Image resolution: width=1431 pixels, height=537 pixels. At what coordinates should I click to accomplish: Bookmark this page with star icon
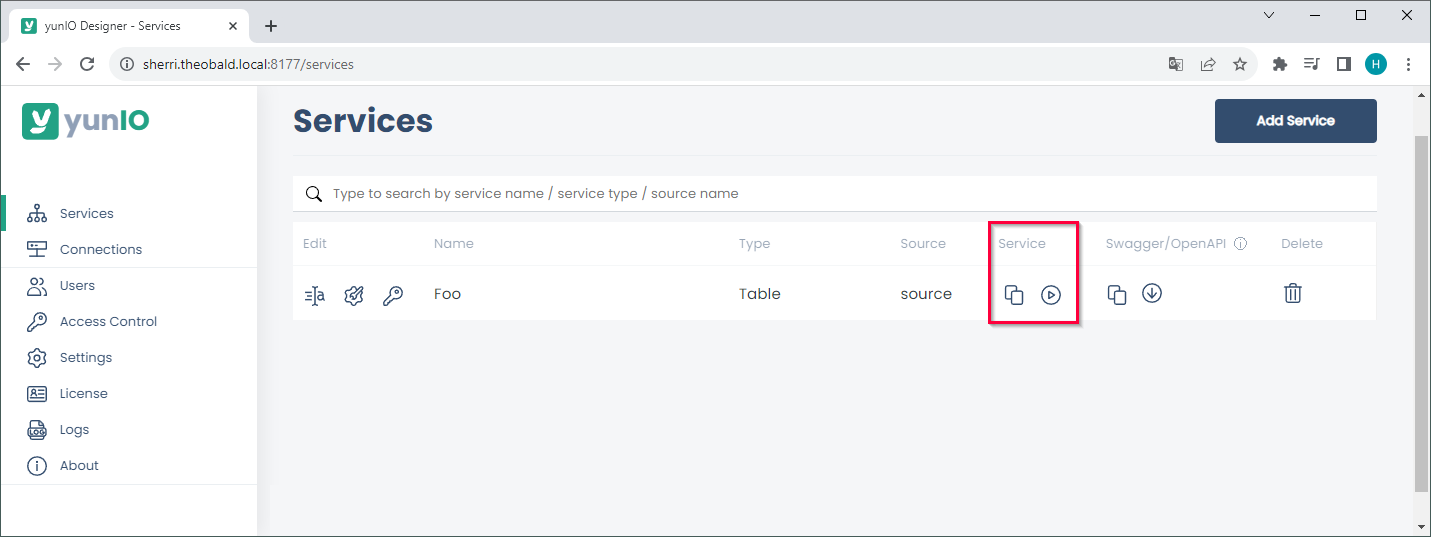click(1240, 64)
